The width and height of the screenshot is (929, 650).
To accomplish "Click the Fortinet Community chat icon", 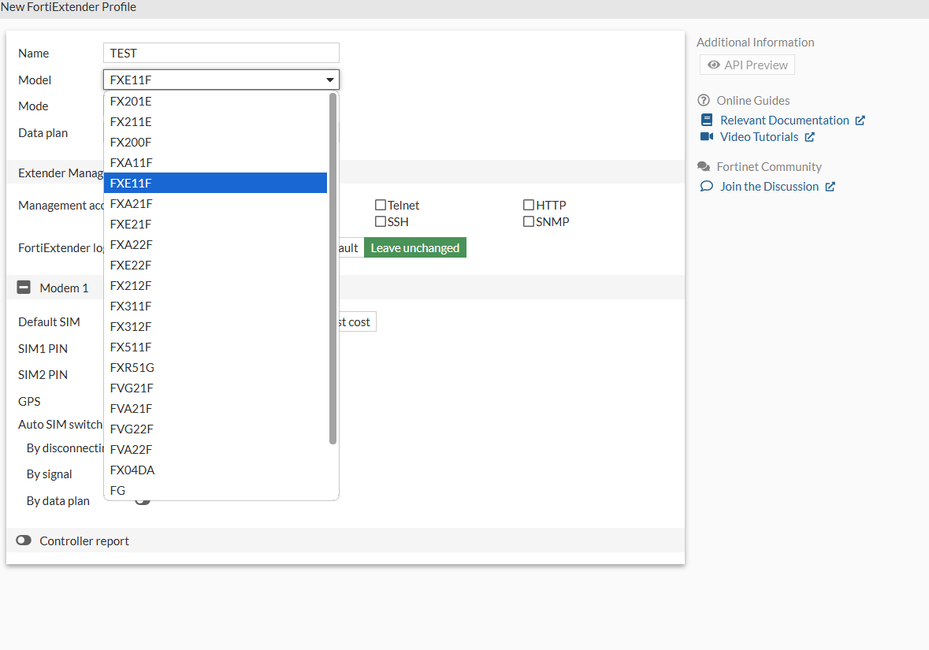I will pyautogui.click(x=704, y=166).
